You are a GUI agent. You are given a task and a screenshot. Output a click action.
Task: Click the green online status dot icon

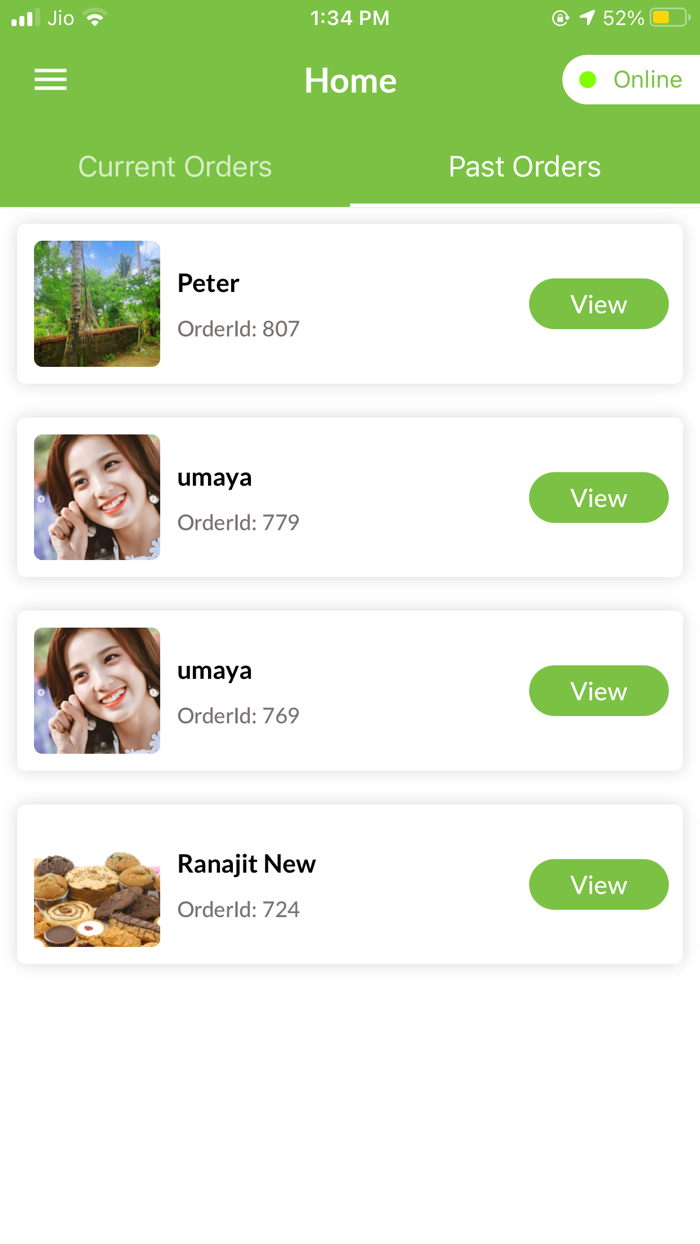click(x=589, y=79)
